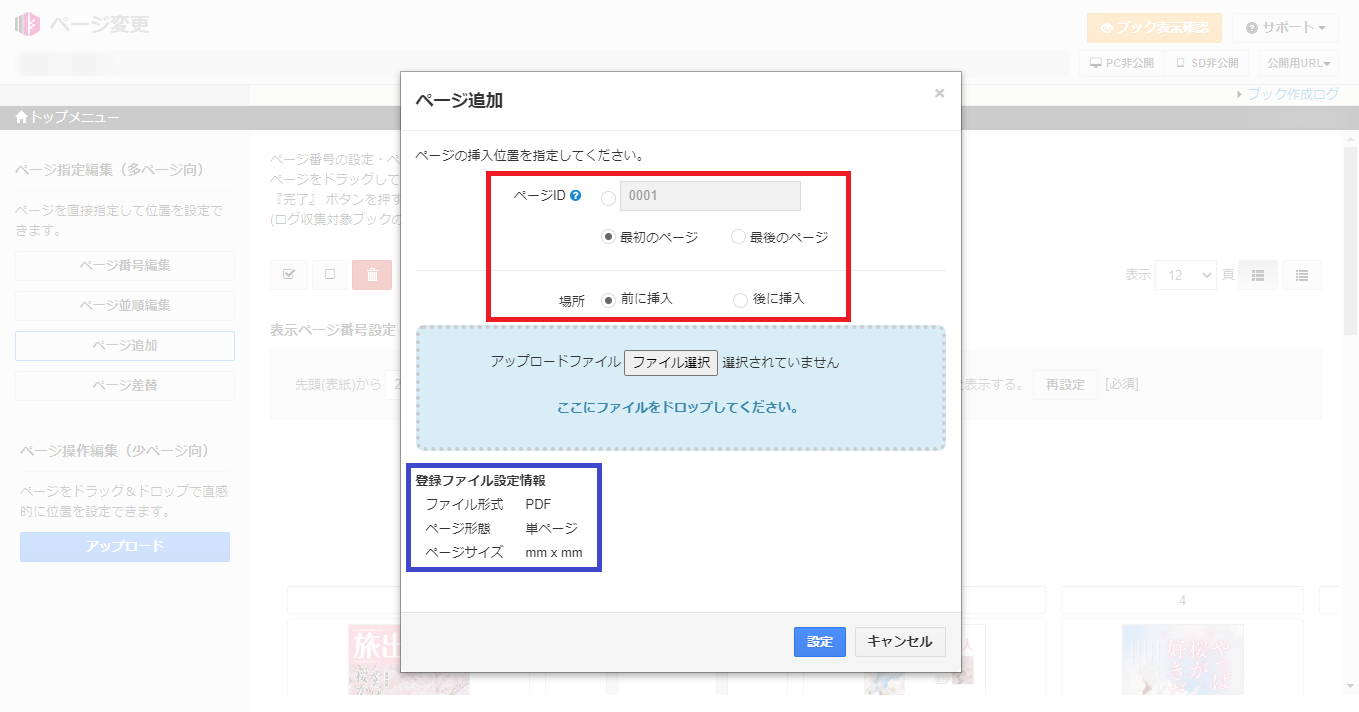Open the page count selector showing 12
Screen dimensions: 1359x712
(1186, 275)
